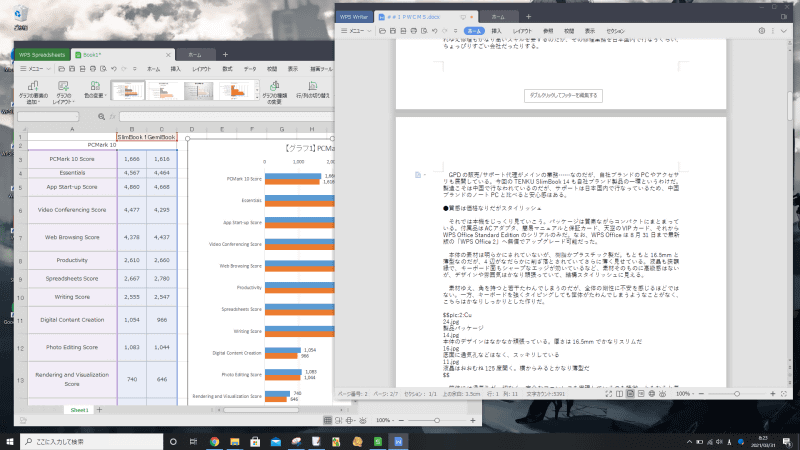This screenshot has height=450, width=800.
Task: Open Writer settings gear icon
Action: click(762, 31)
